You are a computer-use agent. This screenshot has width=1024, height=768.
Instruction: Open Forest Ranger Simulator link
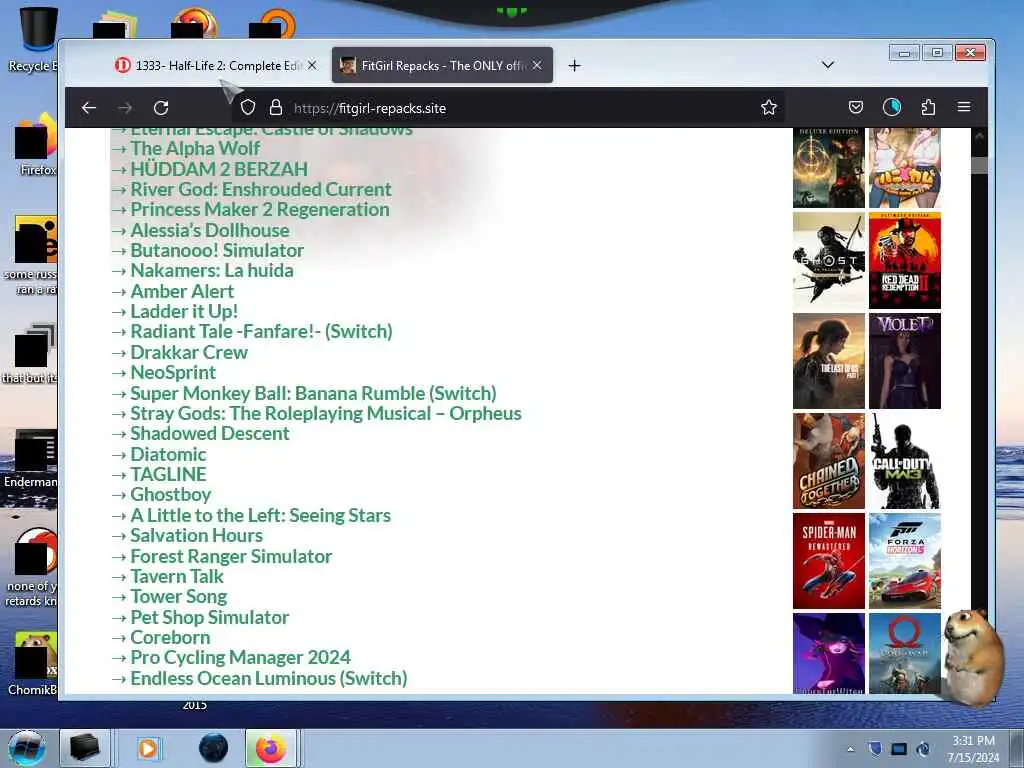(x=231, y=556)
